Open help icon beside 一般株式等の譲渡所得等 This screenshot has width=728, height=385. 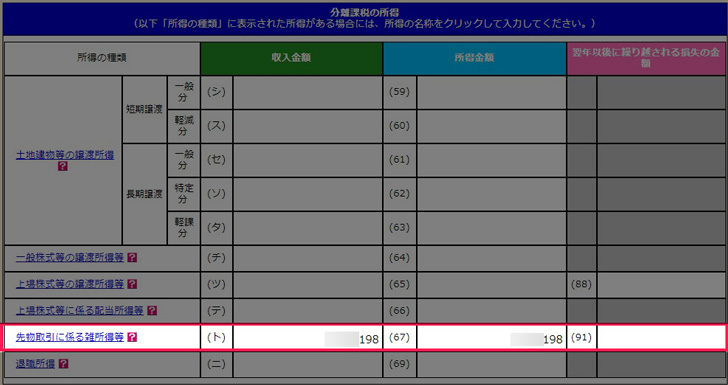click(132, 257)
